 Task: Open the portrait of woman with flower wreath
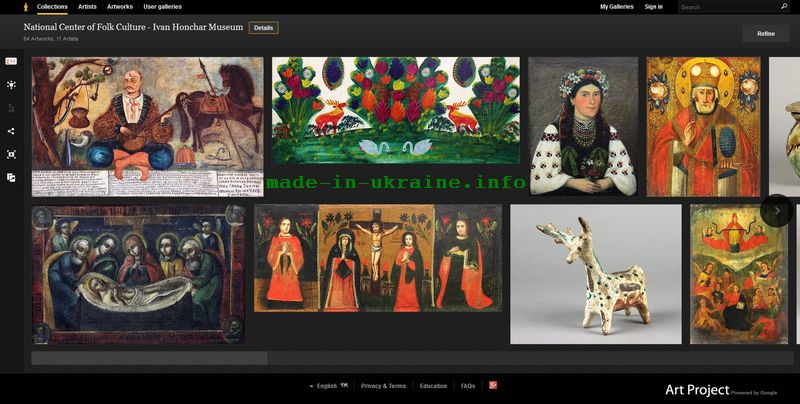pos(583,126)
